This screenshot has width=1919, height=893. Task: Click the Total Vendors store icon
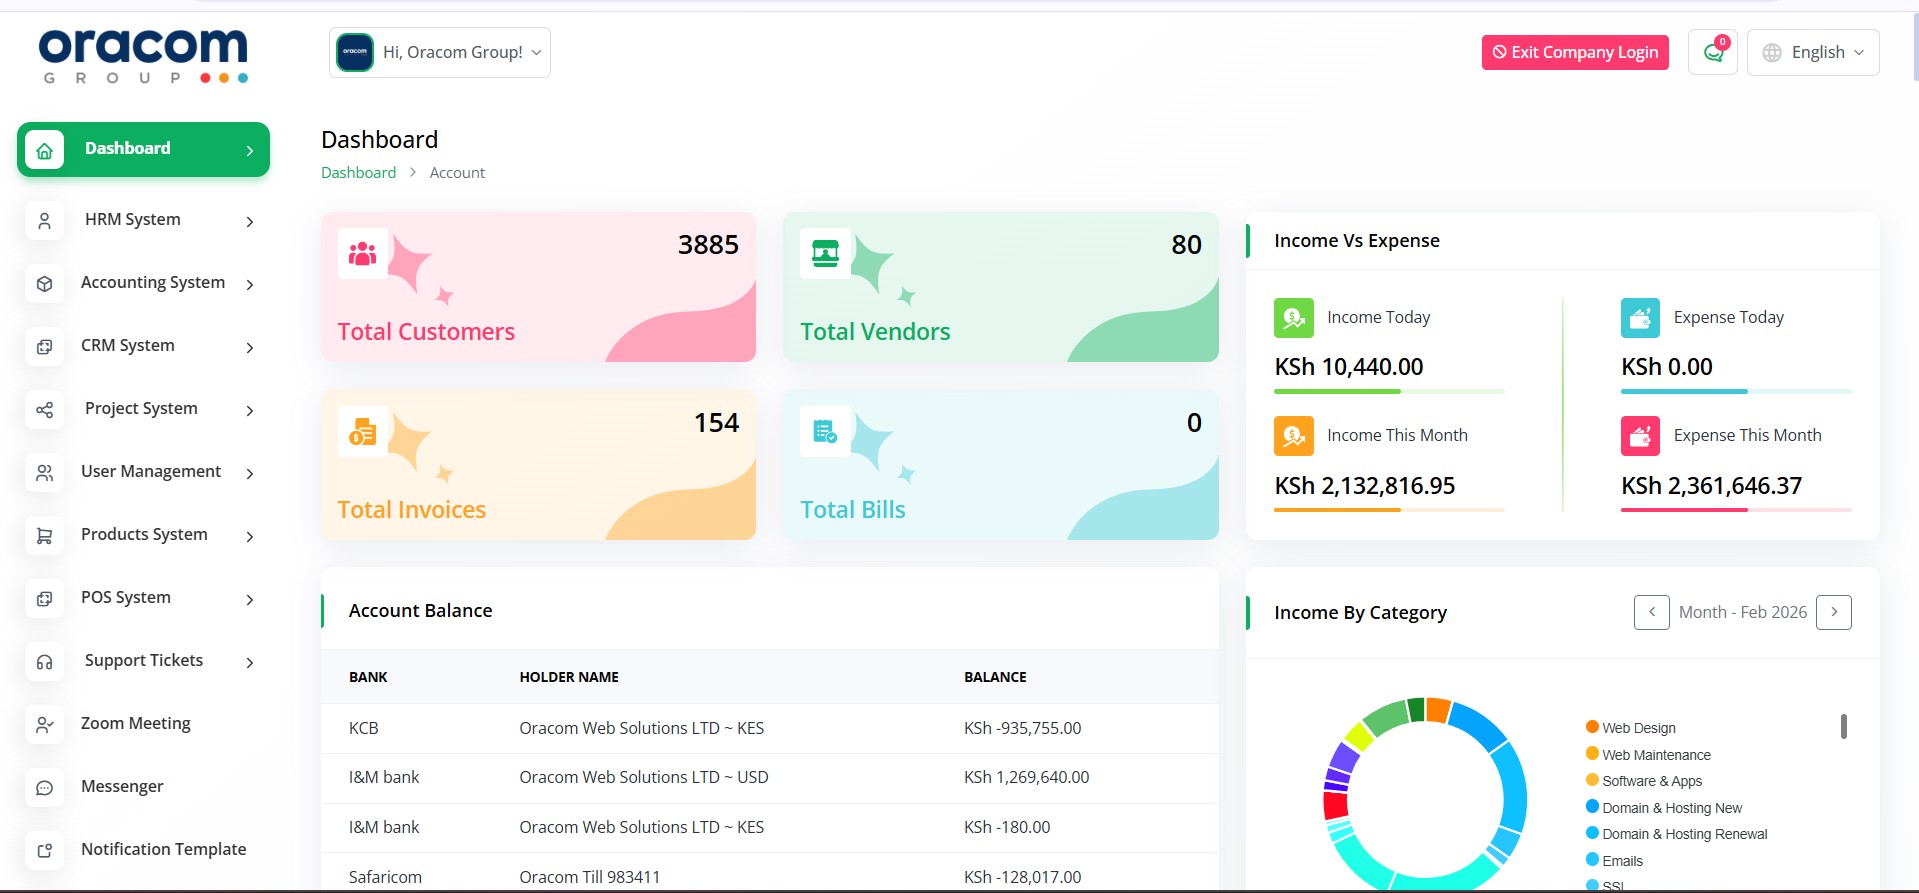[825, 254]
